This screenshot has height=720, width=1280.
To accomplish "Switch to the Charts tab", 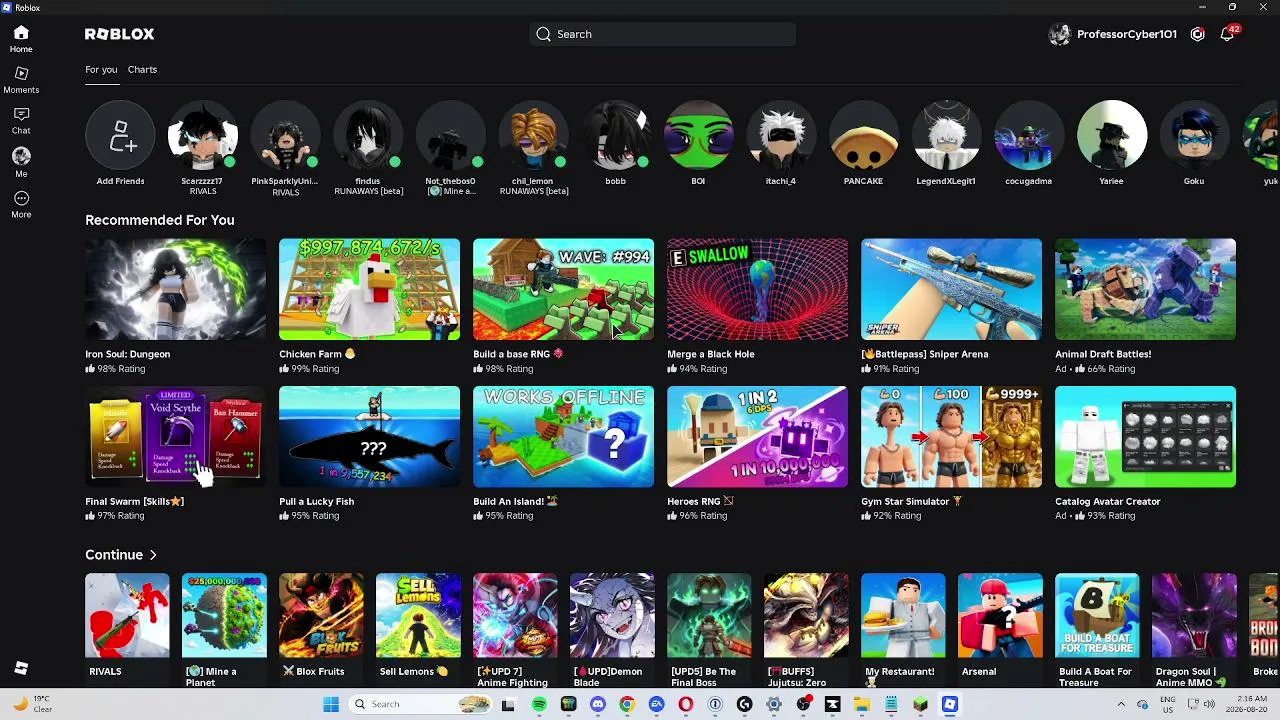I will (x=142, y=70).
